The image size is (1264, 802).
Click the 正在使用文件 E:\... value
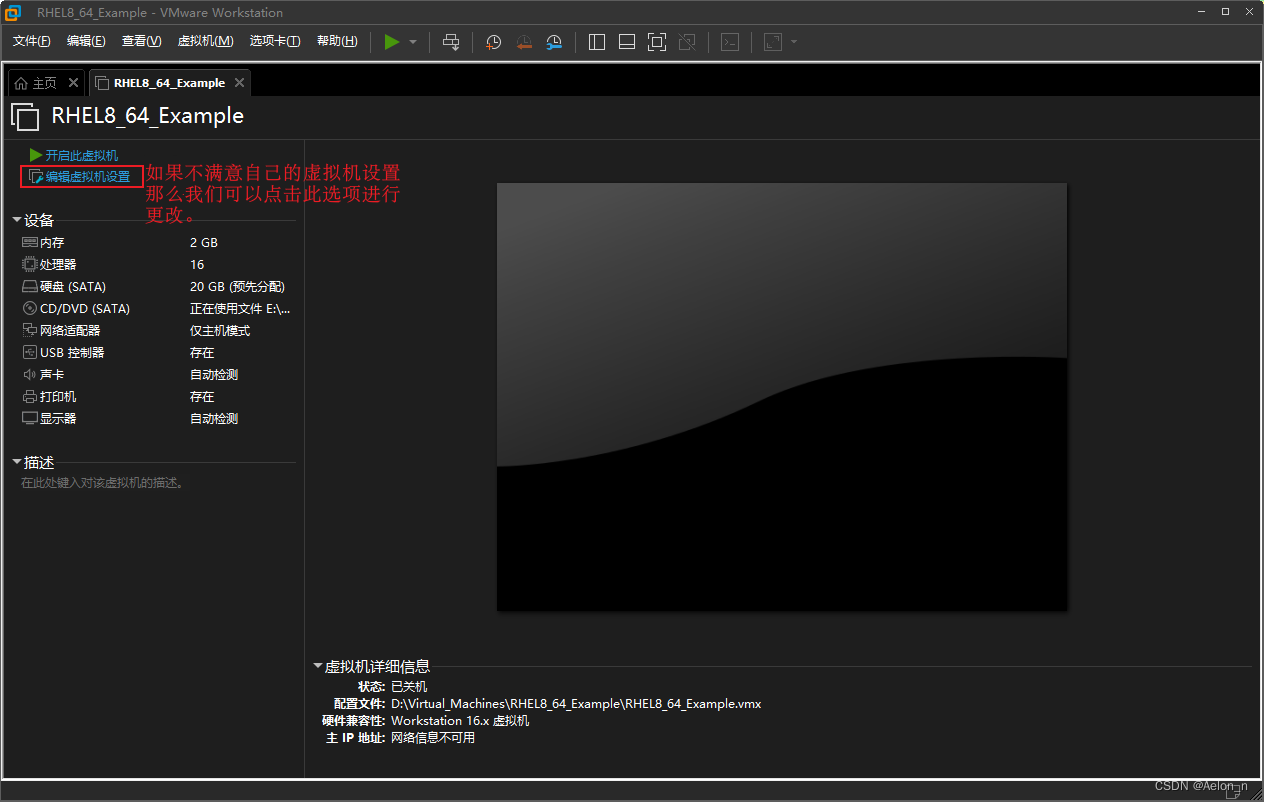pos(240,308)
